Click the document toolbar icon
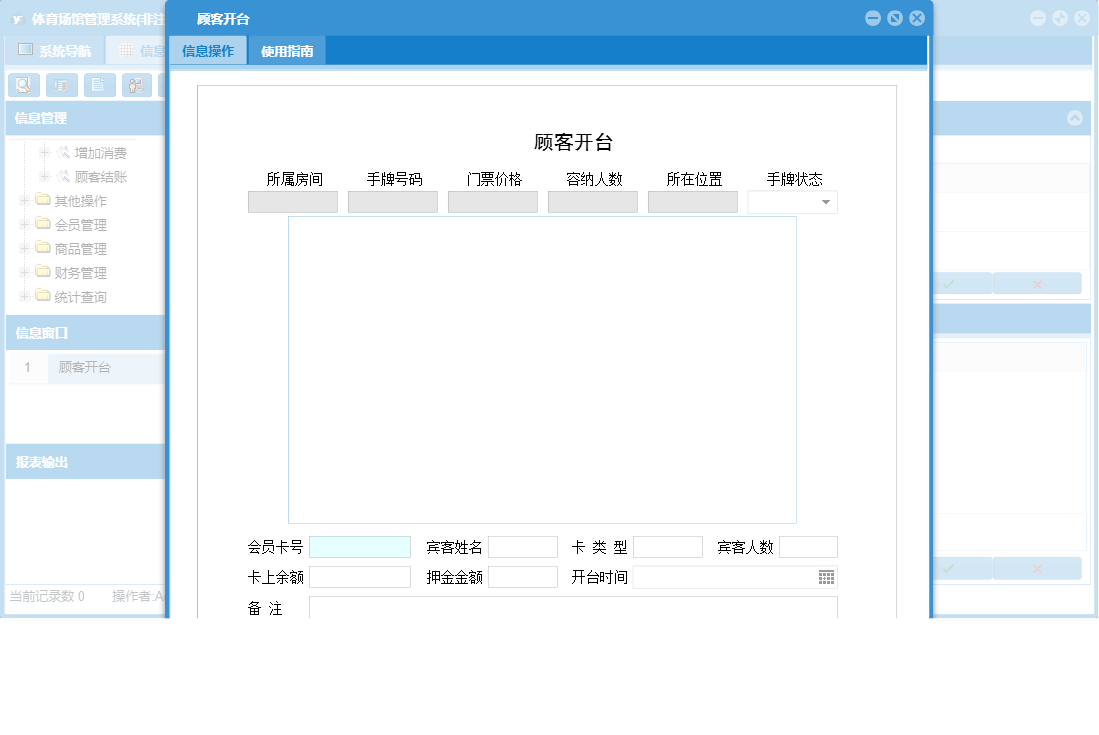The height and width of the screenshot is (735, 1099). click(x=99, y=85)
